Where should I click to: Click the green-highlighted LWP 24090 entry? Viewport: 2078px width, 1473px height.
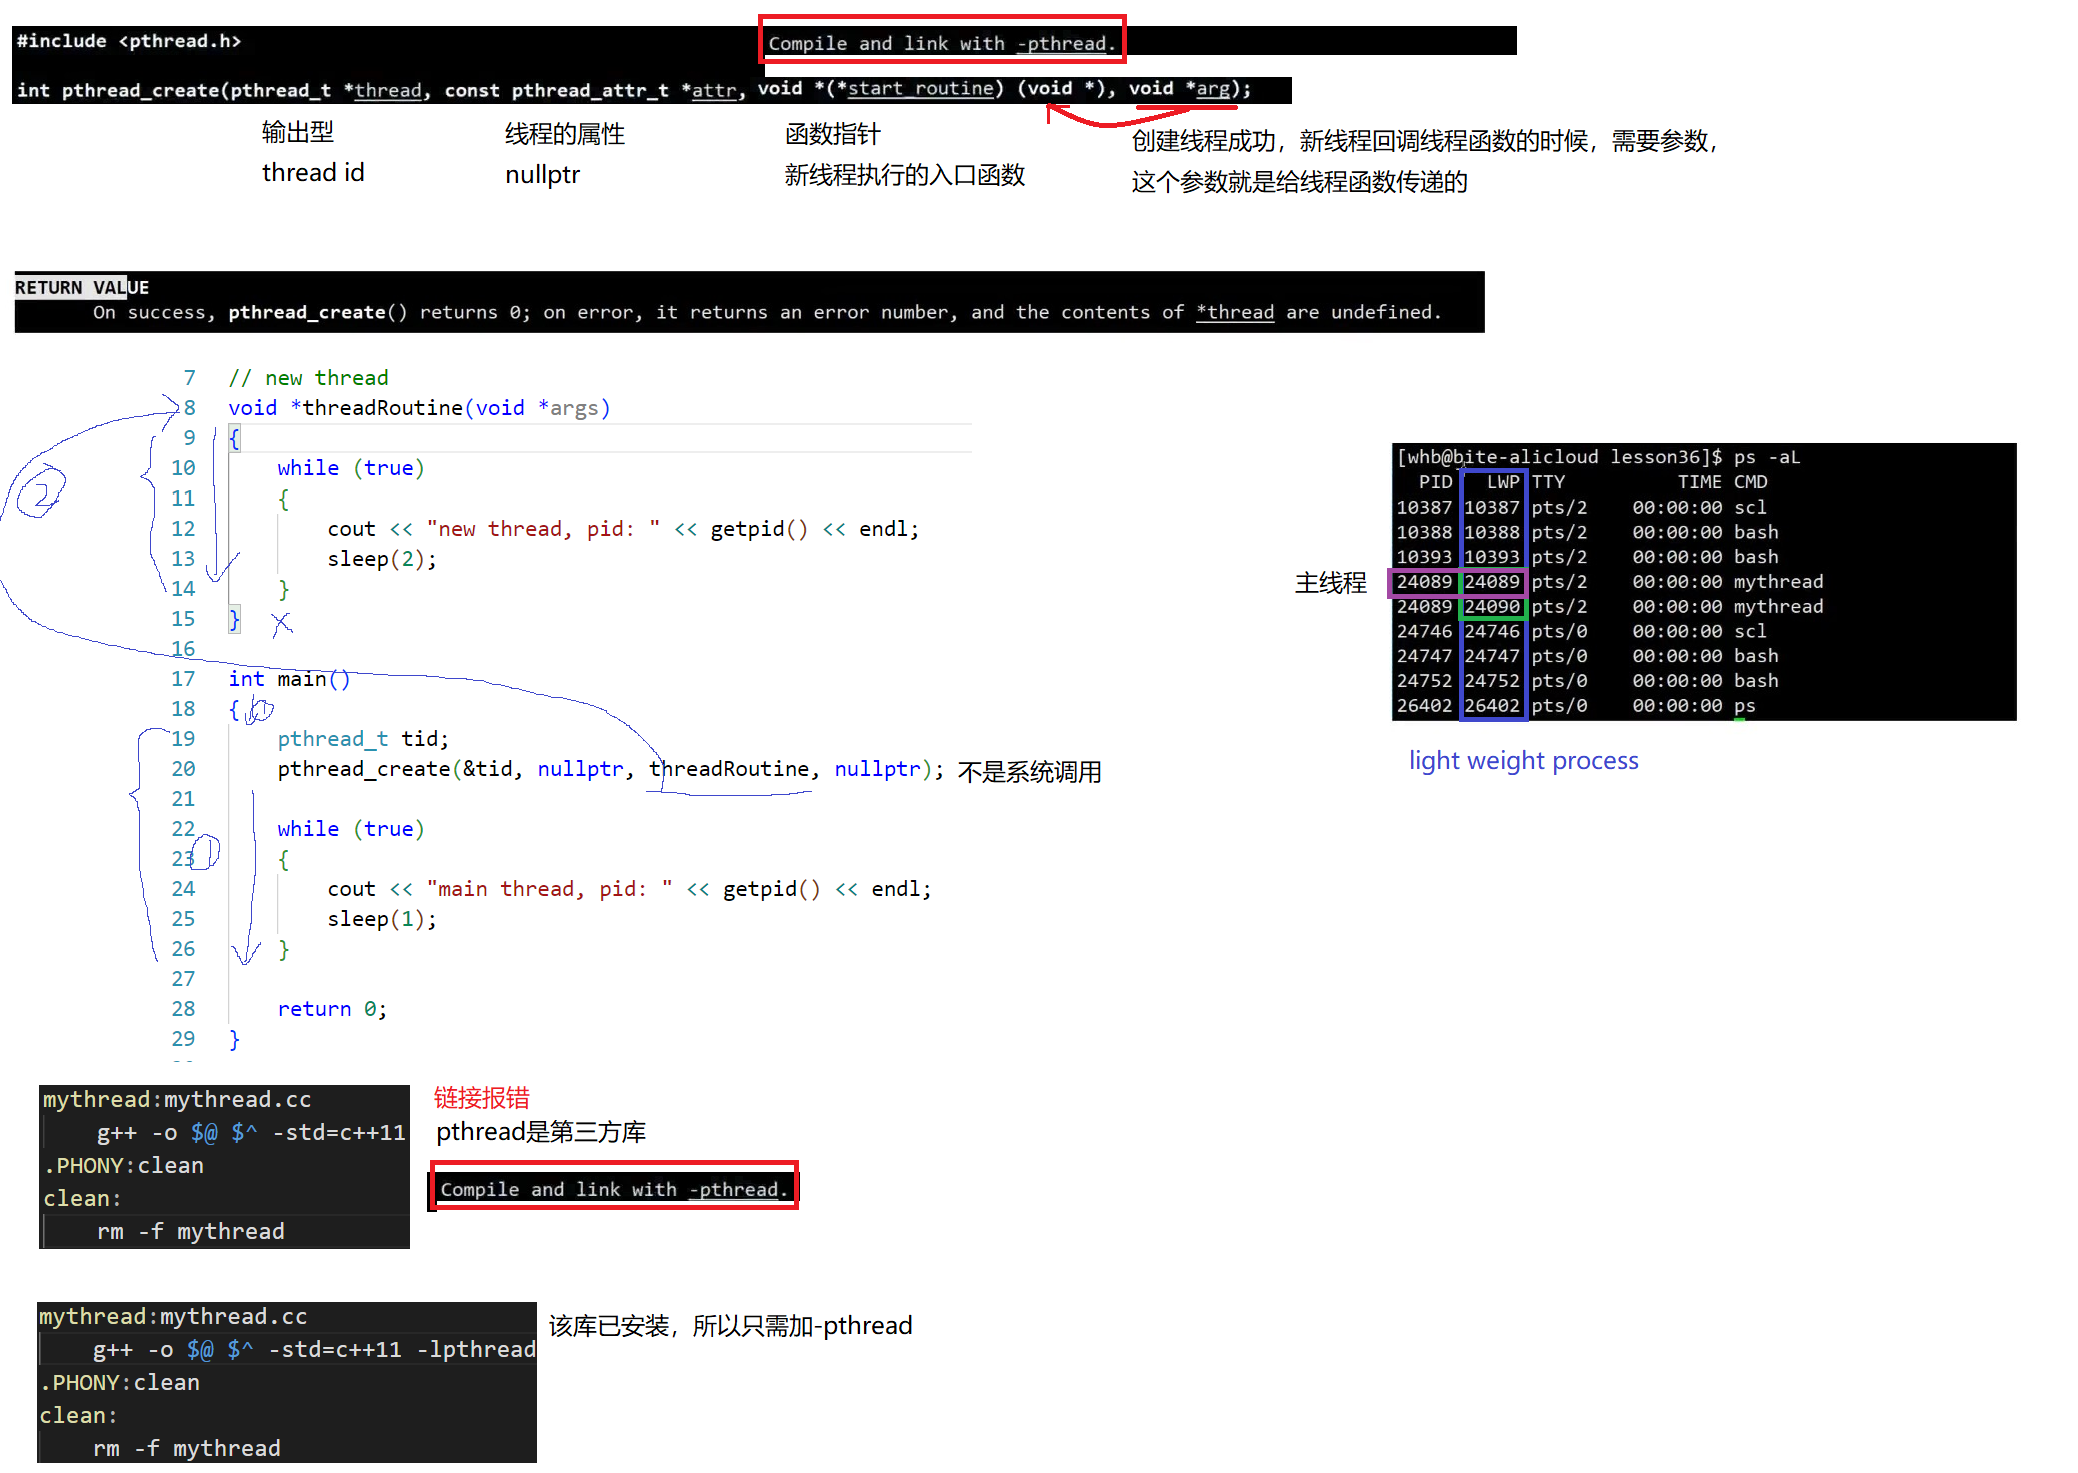pos(1492,606)
